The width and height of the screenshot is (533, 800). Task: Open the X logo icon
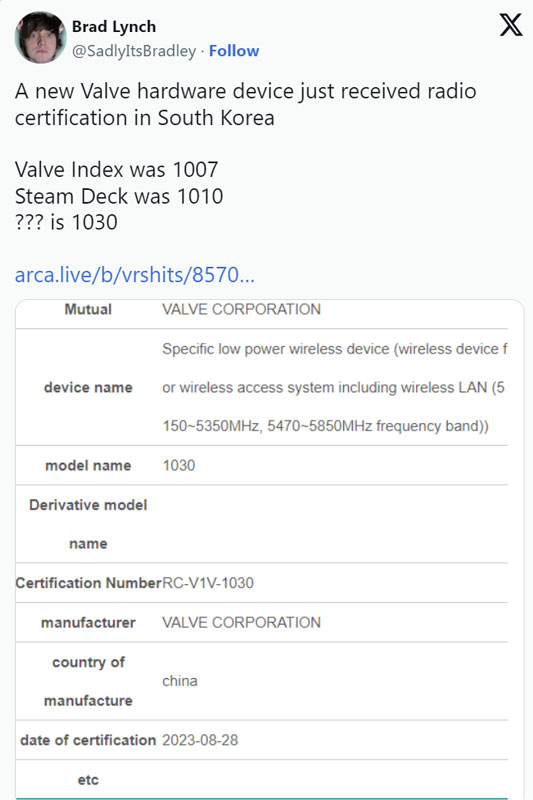511,25
